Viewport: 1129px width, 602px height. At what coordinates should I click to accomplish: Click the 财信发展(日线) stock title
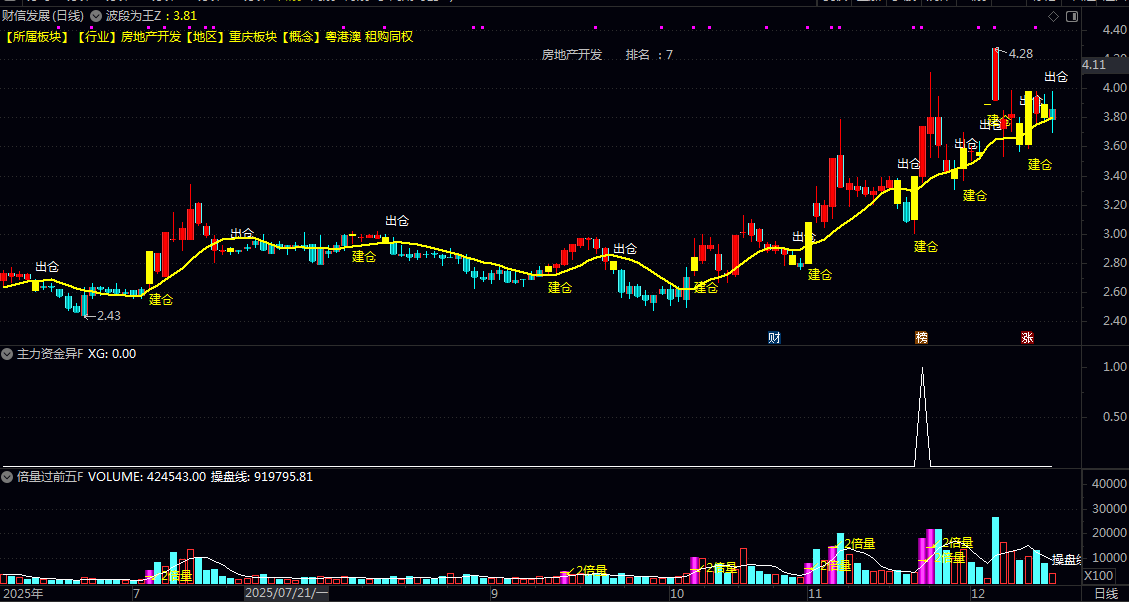(42, 16)
